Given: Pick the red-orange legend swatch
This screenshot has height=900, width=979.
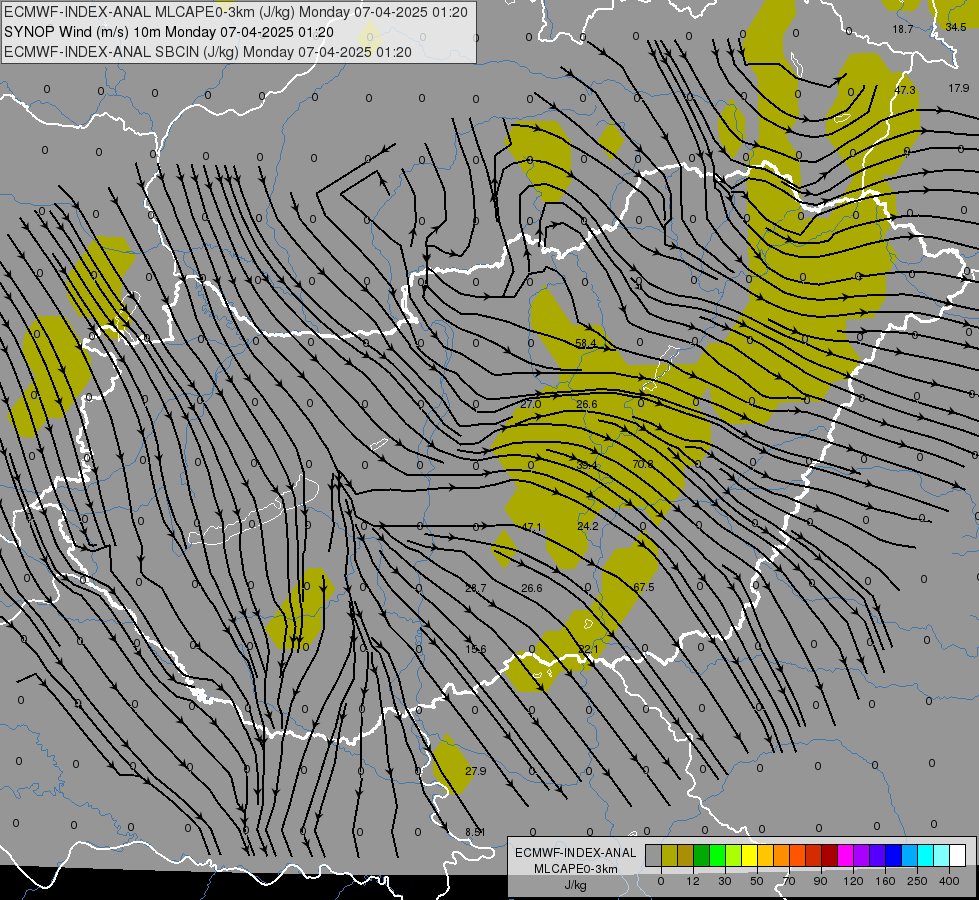Looking at the screenshot, I should coord(798,855).
